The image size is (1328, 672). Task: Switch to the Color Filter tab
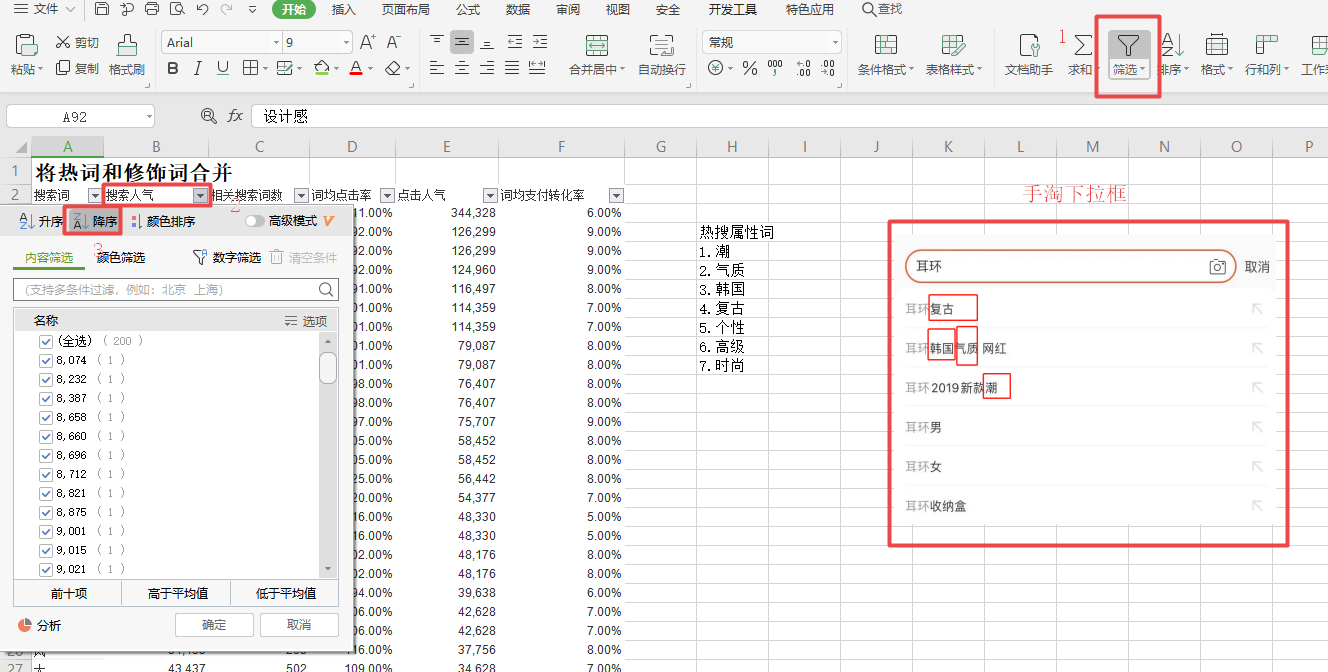[x=121, y=258]
